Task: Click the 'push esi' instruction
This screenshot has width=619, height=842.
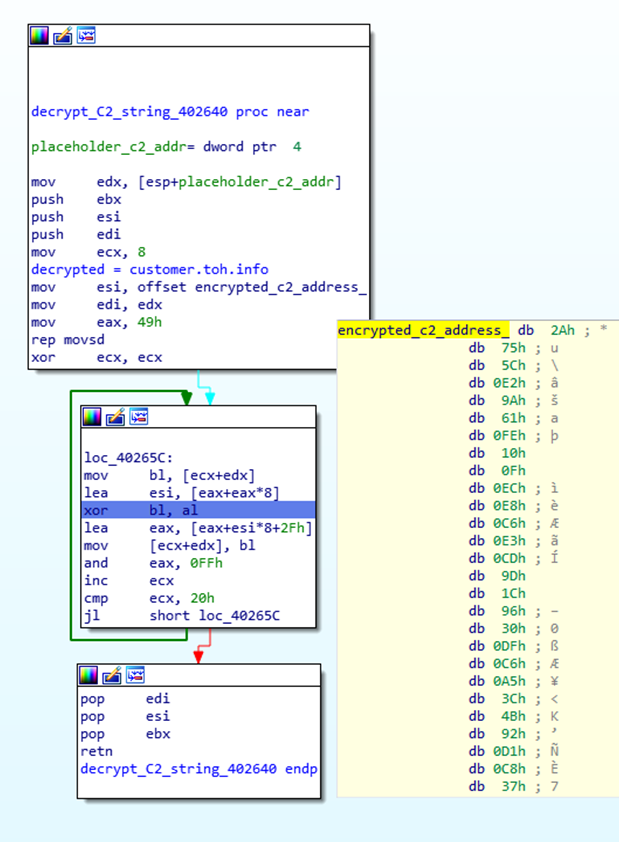Action: point(76,217)
